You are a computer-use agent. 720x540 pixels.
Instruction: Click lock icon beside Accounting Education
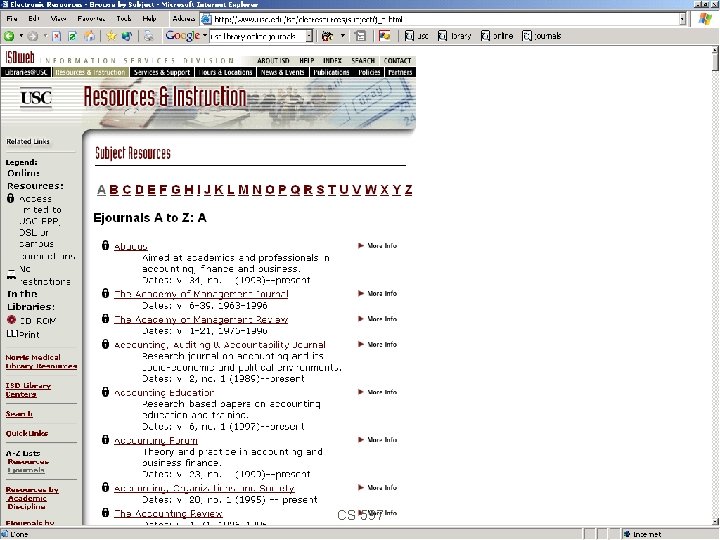point(106,391)
